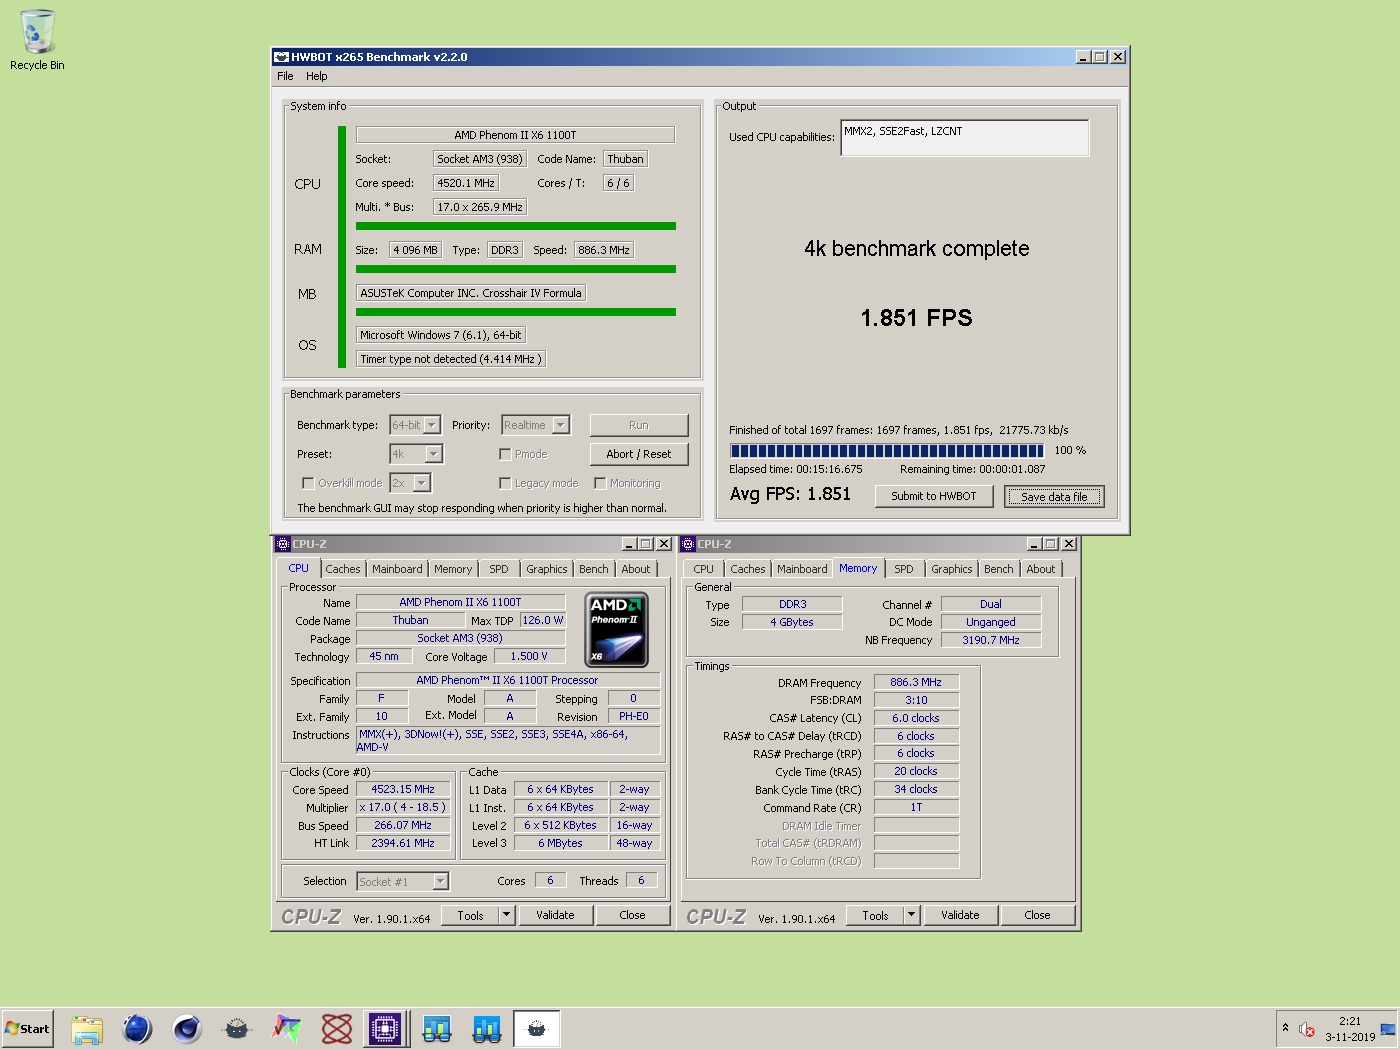Expand Tools arrow in CPU-Z Memory window

point(911,915)
